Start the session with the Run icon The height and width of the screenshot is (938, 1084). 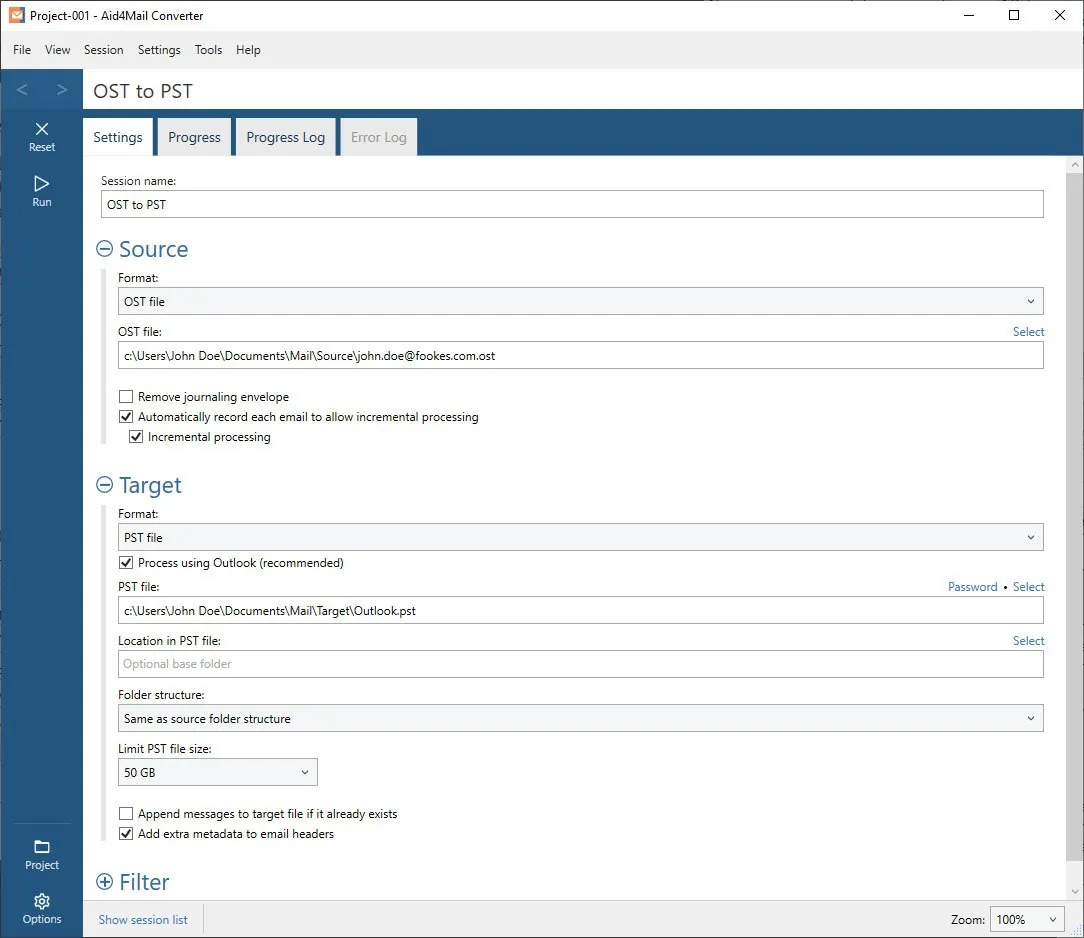pos(41,183)
